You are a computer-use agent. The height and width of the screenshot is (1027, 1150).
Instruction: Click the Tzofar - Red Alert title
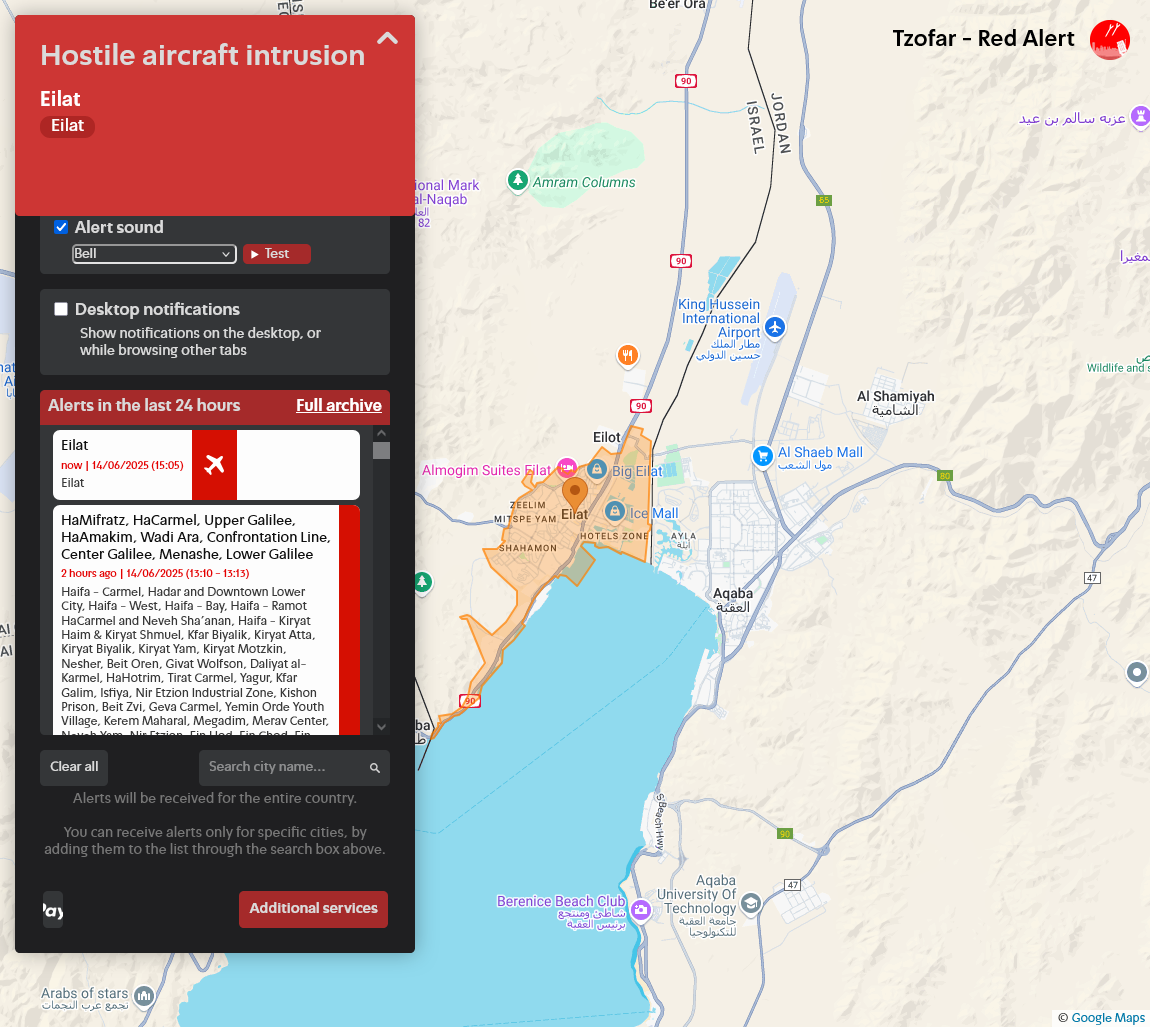click(983, 39)
